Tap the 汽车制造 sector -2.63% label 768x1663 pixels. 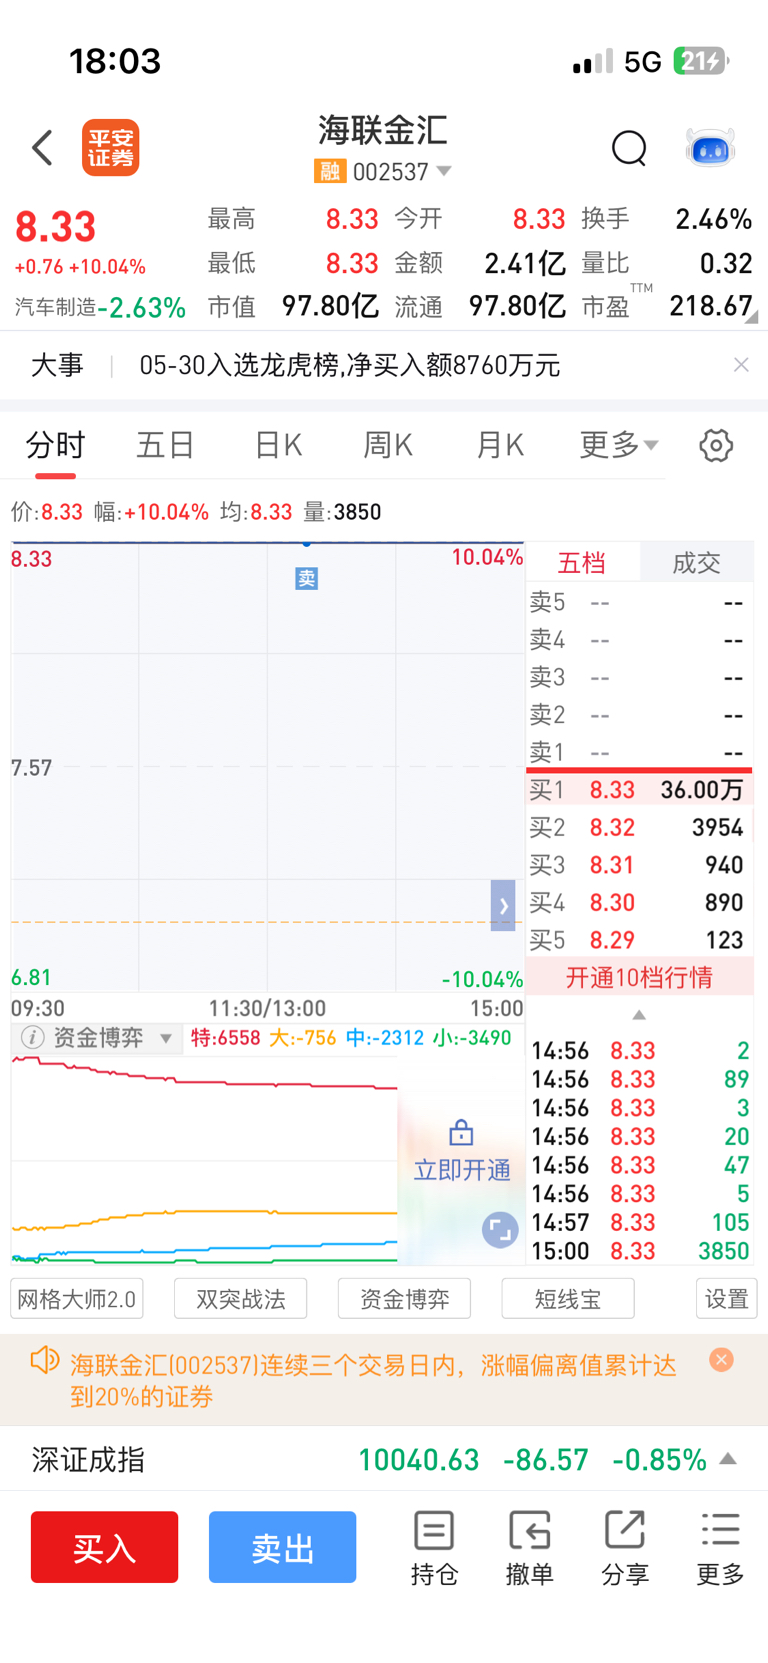[100, 307]
